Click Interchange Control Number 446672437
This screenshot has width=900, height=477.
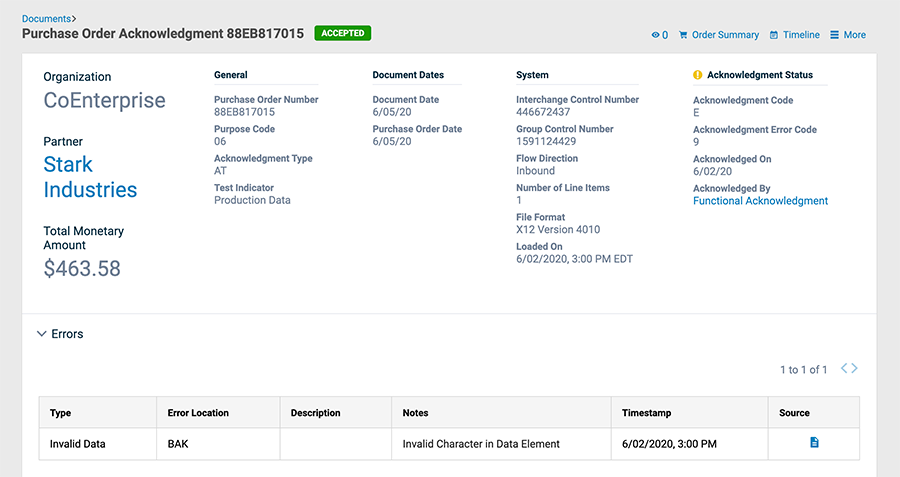click(x=543, y=112)
